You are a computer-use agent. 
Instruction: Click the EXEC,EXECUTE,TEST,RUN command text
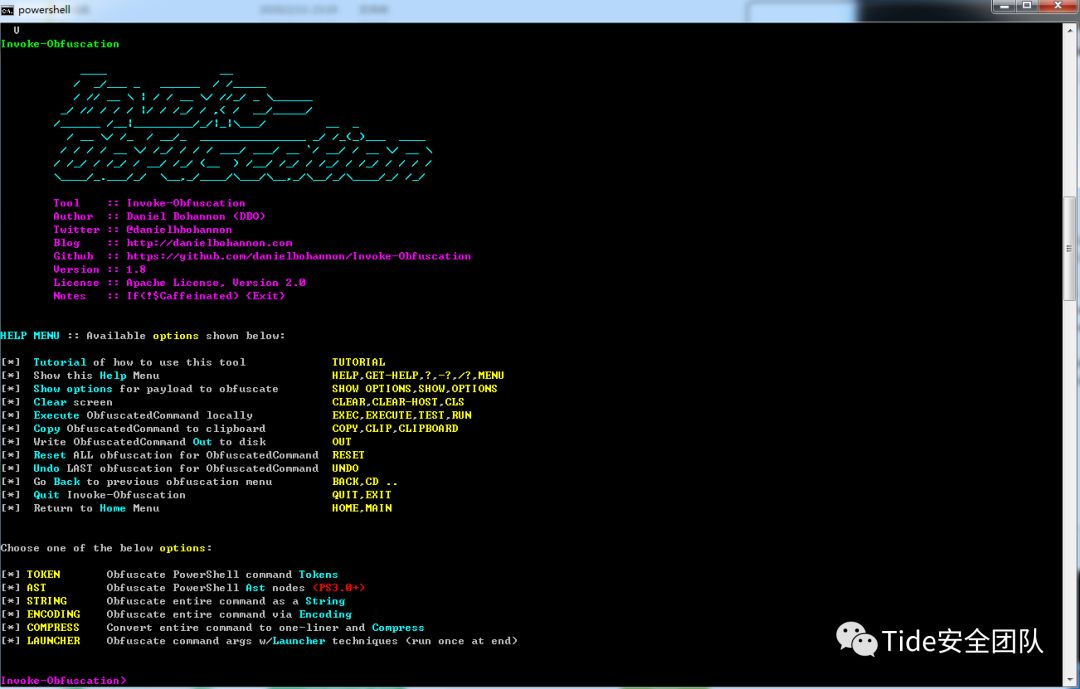pos(402,415)
